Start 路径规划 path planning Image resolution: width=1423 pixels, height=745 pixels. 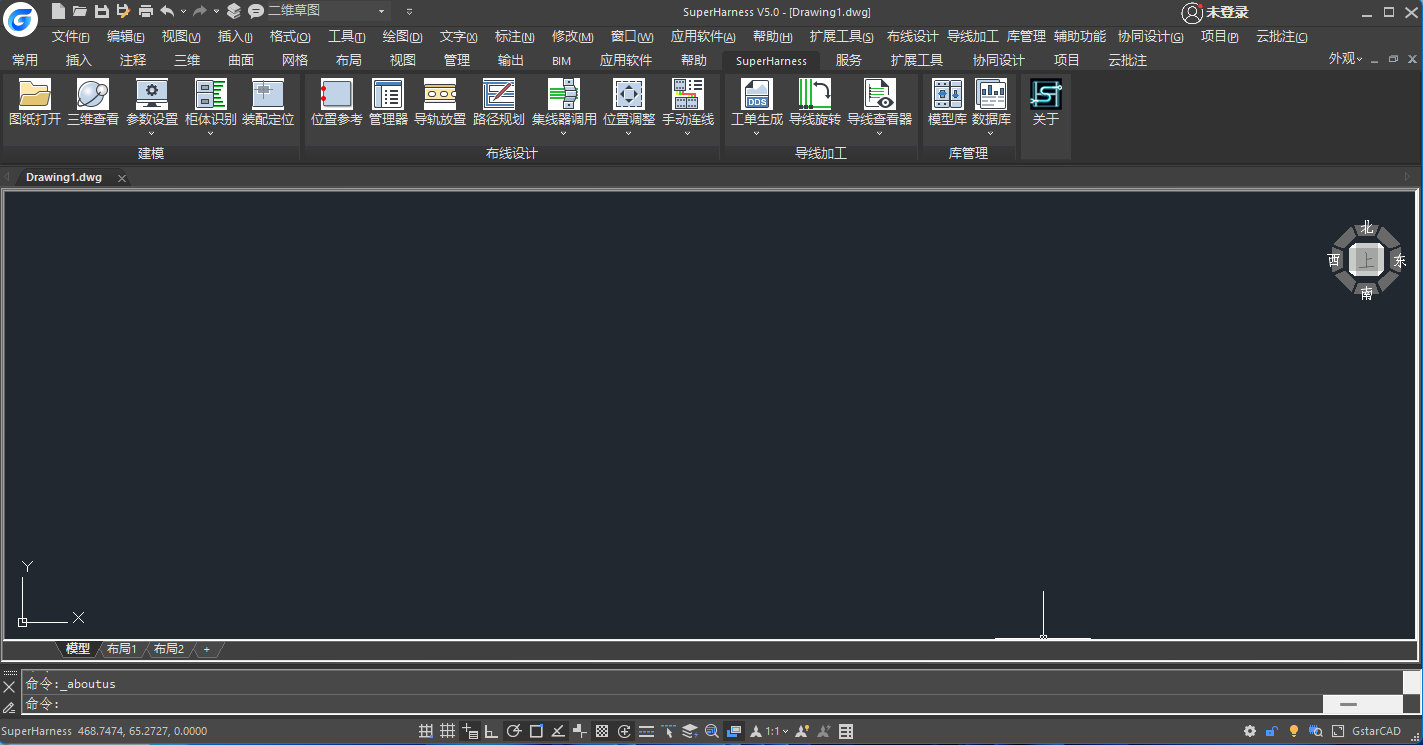click(499, 104)
